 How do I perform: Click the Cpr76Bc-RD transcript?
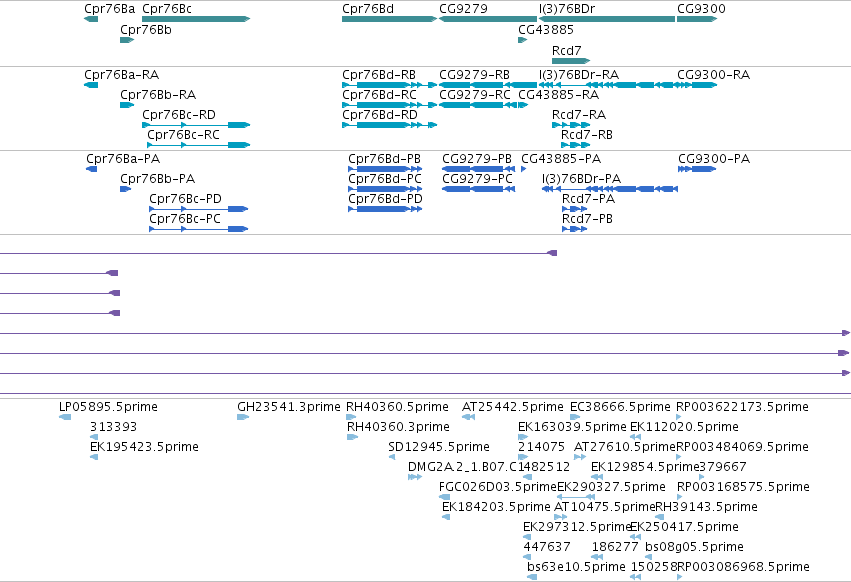pyautogui.click(x=196, y=125)
